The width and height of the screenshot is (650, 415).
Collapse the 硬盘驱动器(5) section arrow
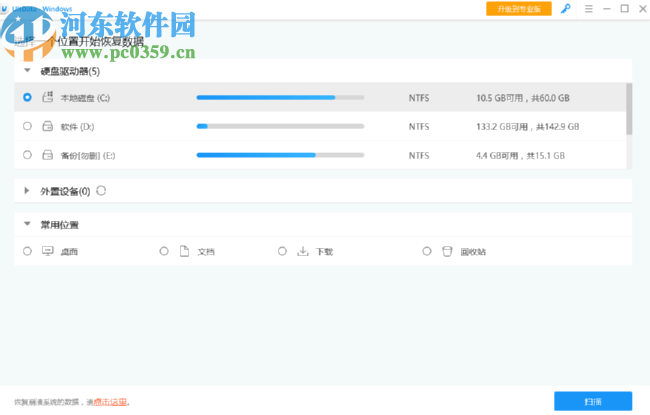[x=27, y=70]
